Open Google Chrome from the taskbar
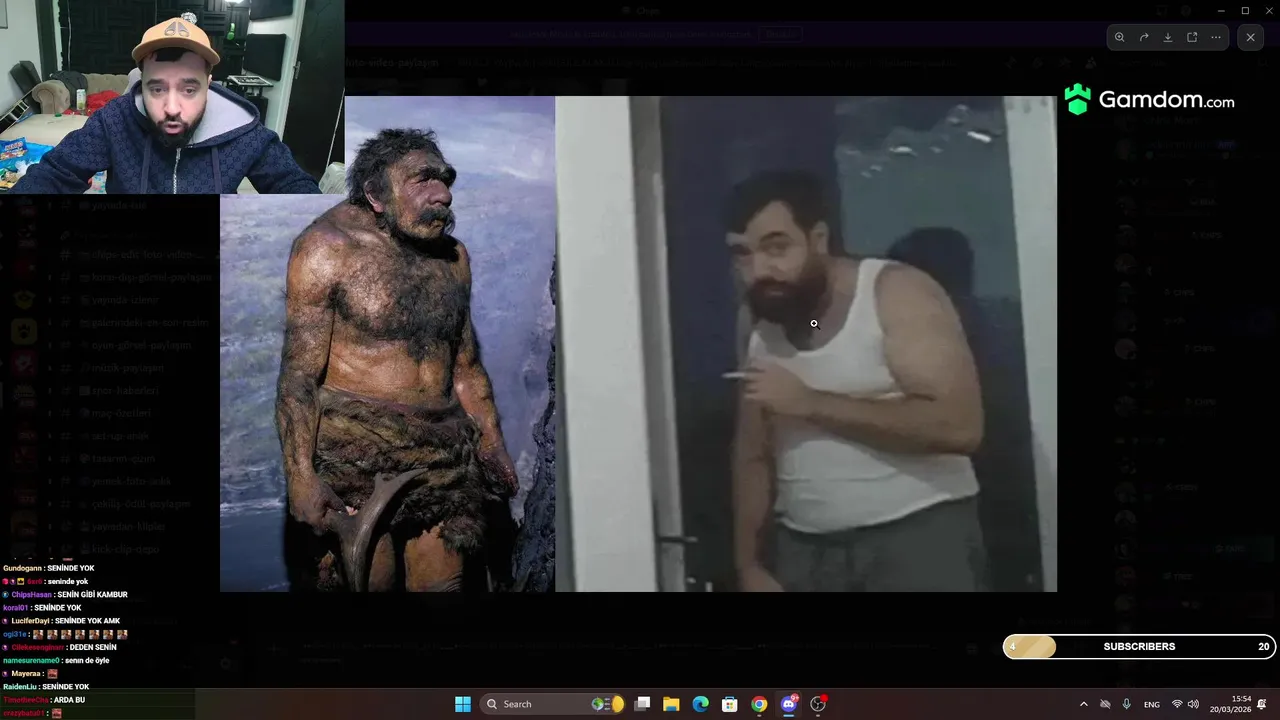The image size is (1280, 720). coord(759,704)
